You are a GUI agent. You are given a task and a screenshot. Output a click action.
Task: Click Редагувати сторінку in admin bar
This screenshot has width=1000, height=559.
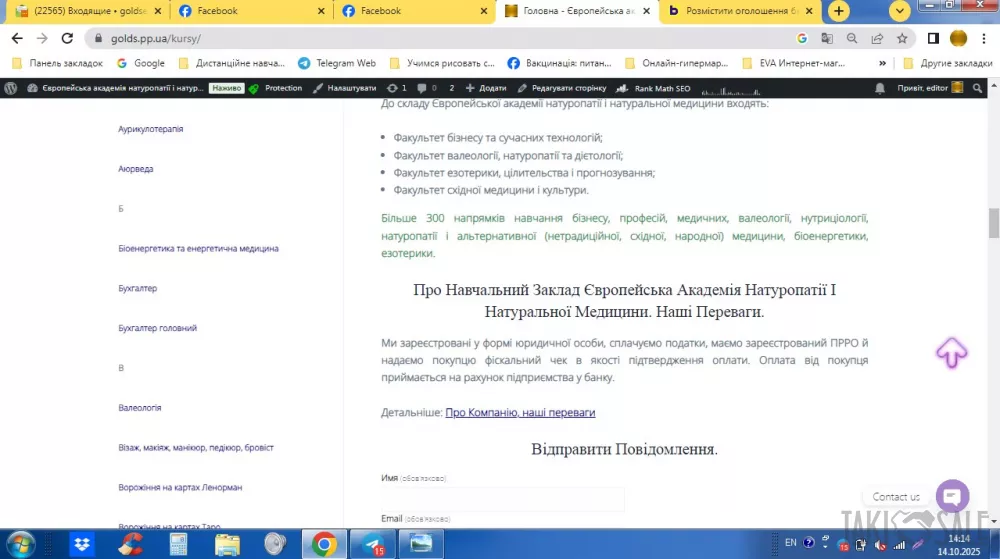pyautogui.click(x=561, y=88)
